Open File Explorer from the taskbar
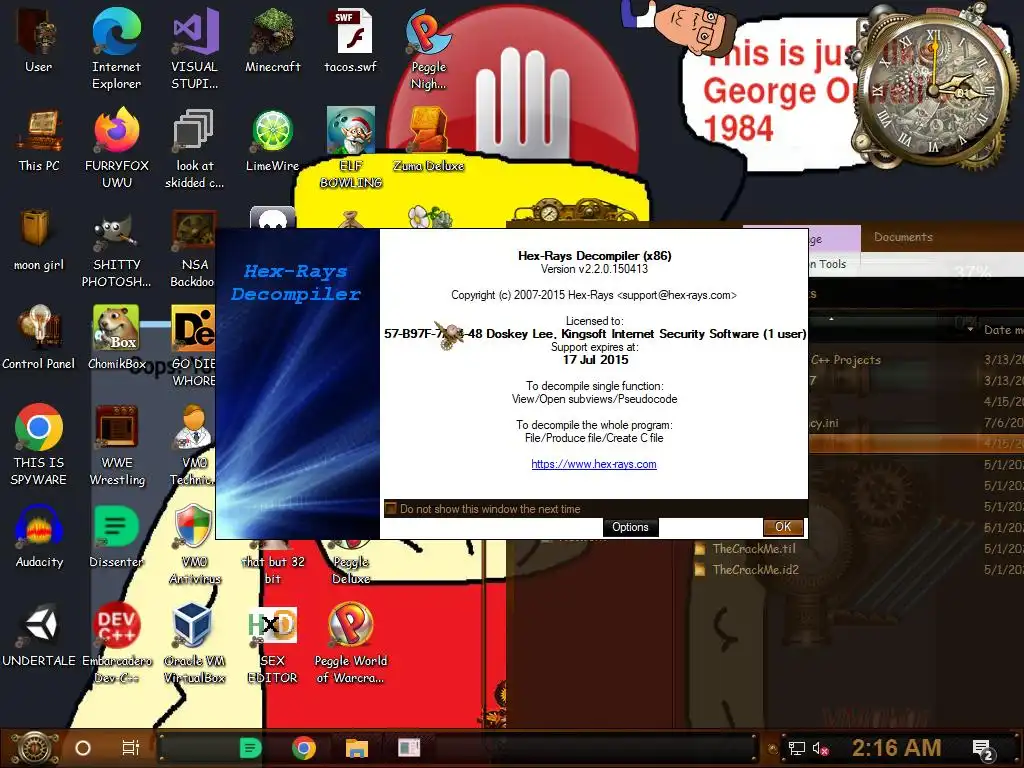Screen dimensions: 1024x768 tap(357, 748)
